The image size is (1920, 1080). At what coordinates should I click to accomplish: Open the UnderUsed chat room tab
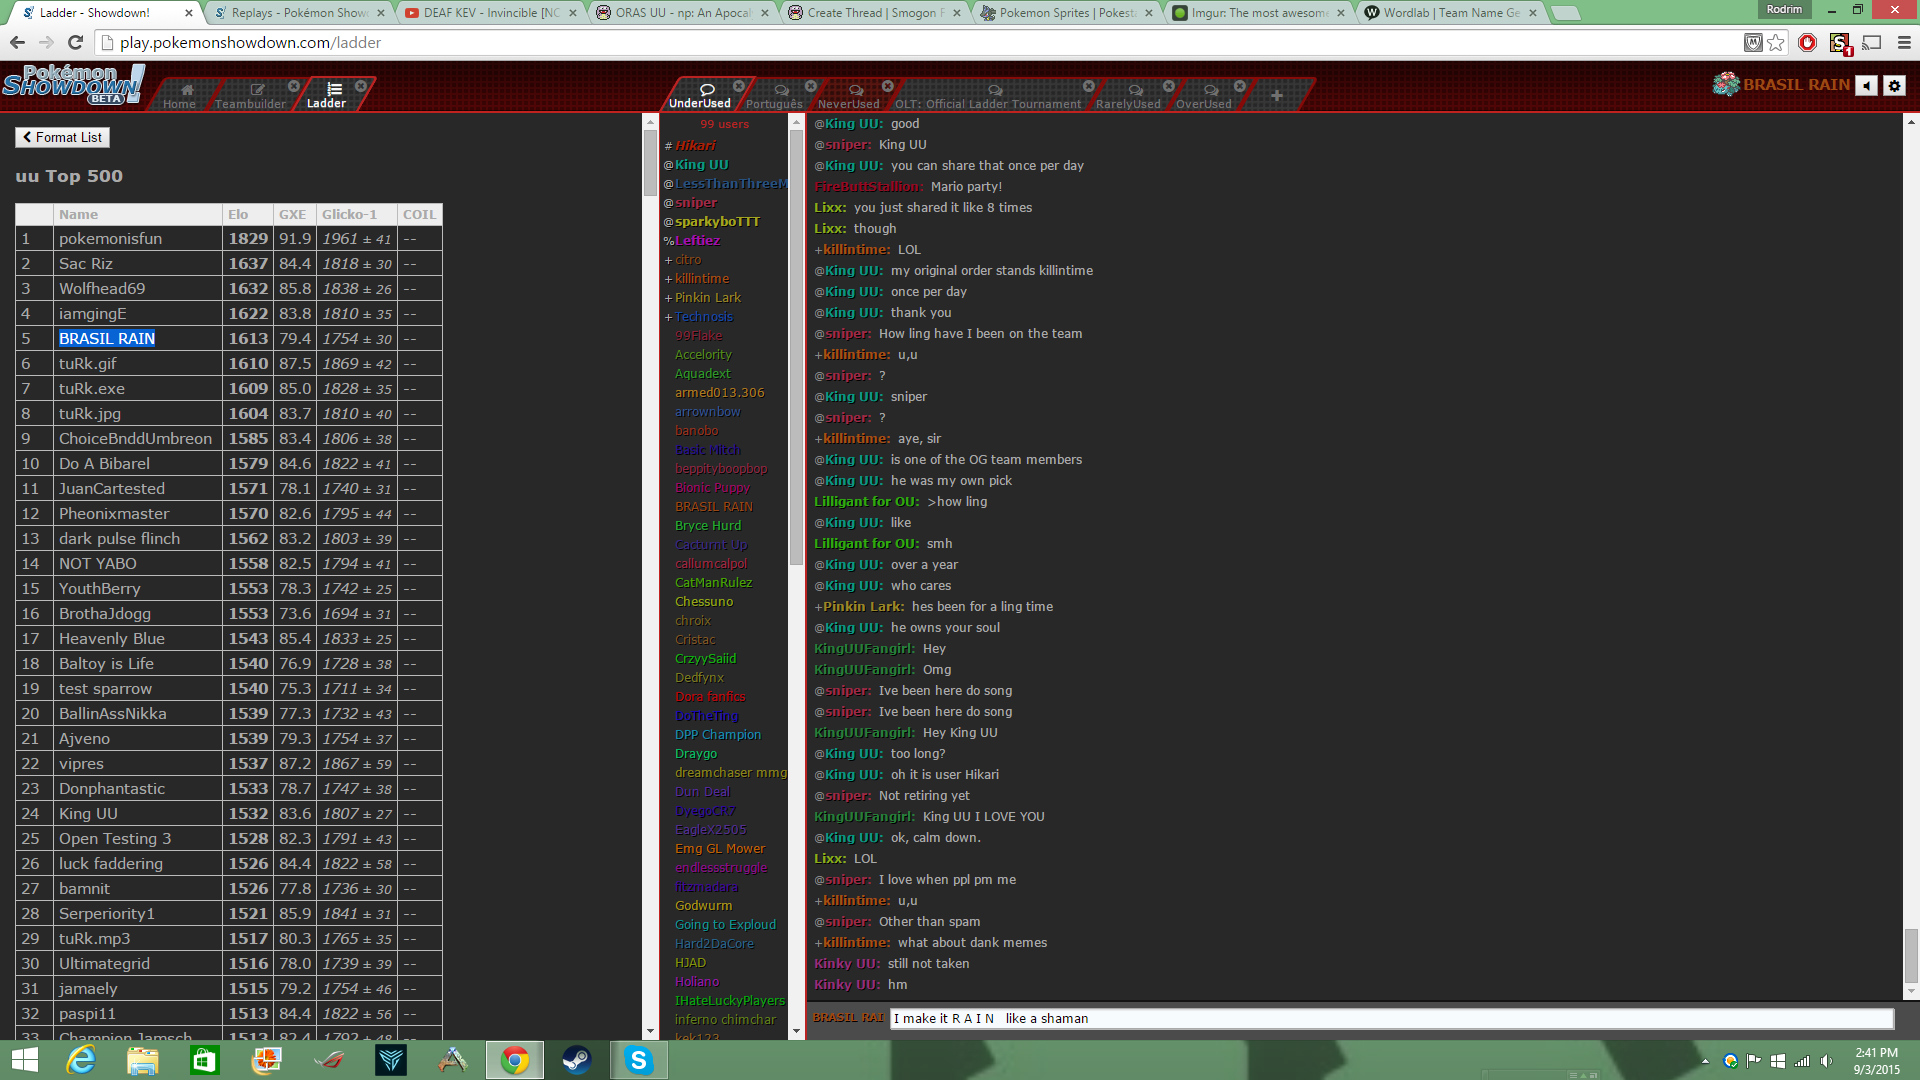tap(700, 95)
